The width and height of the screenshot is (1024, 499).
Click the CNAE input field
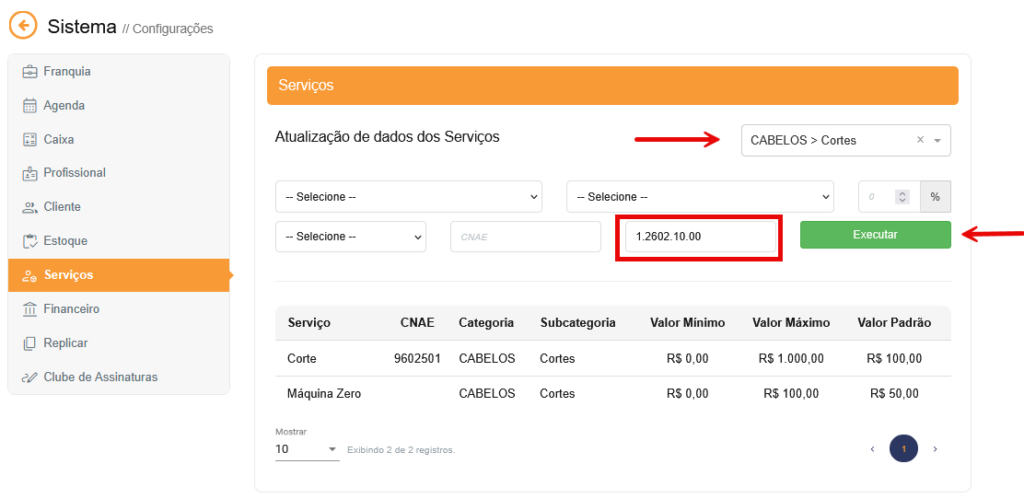tap(526, 236)
